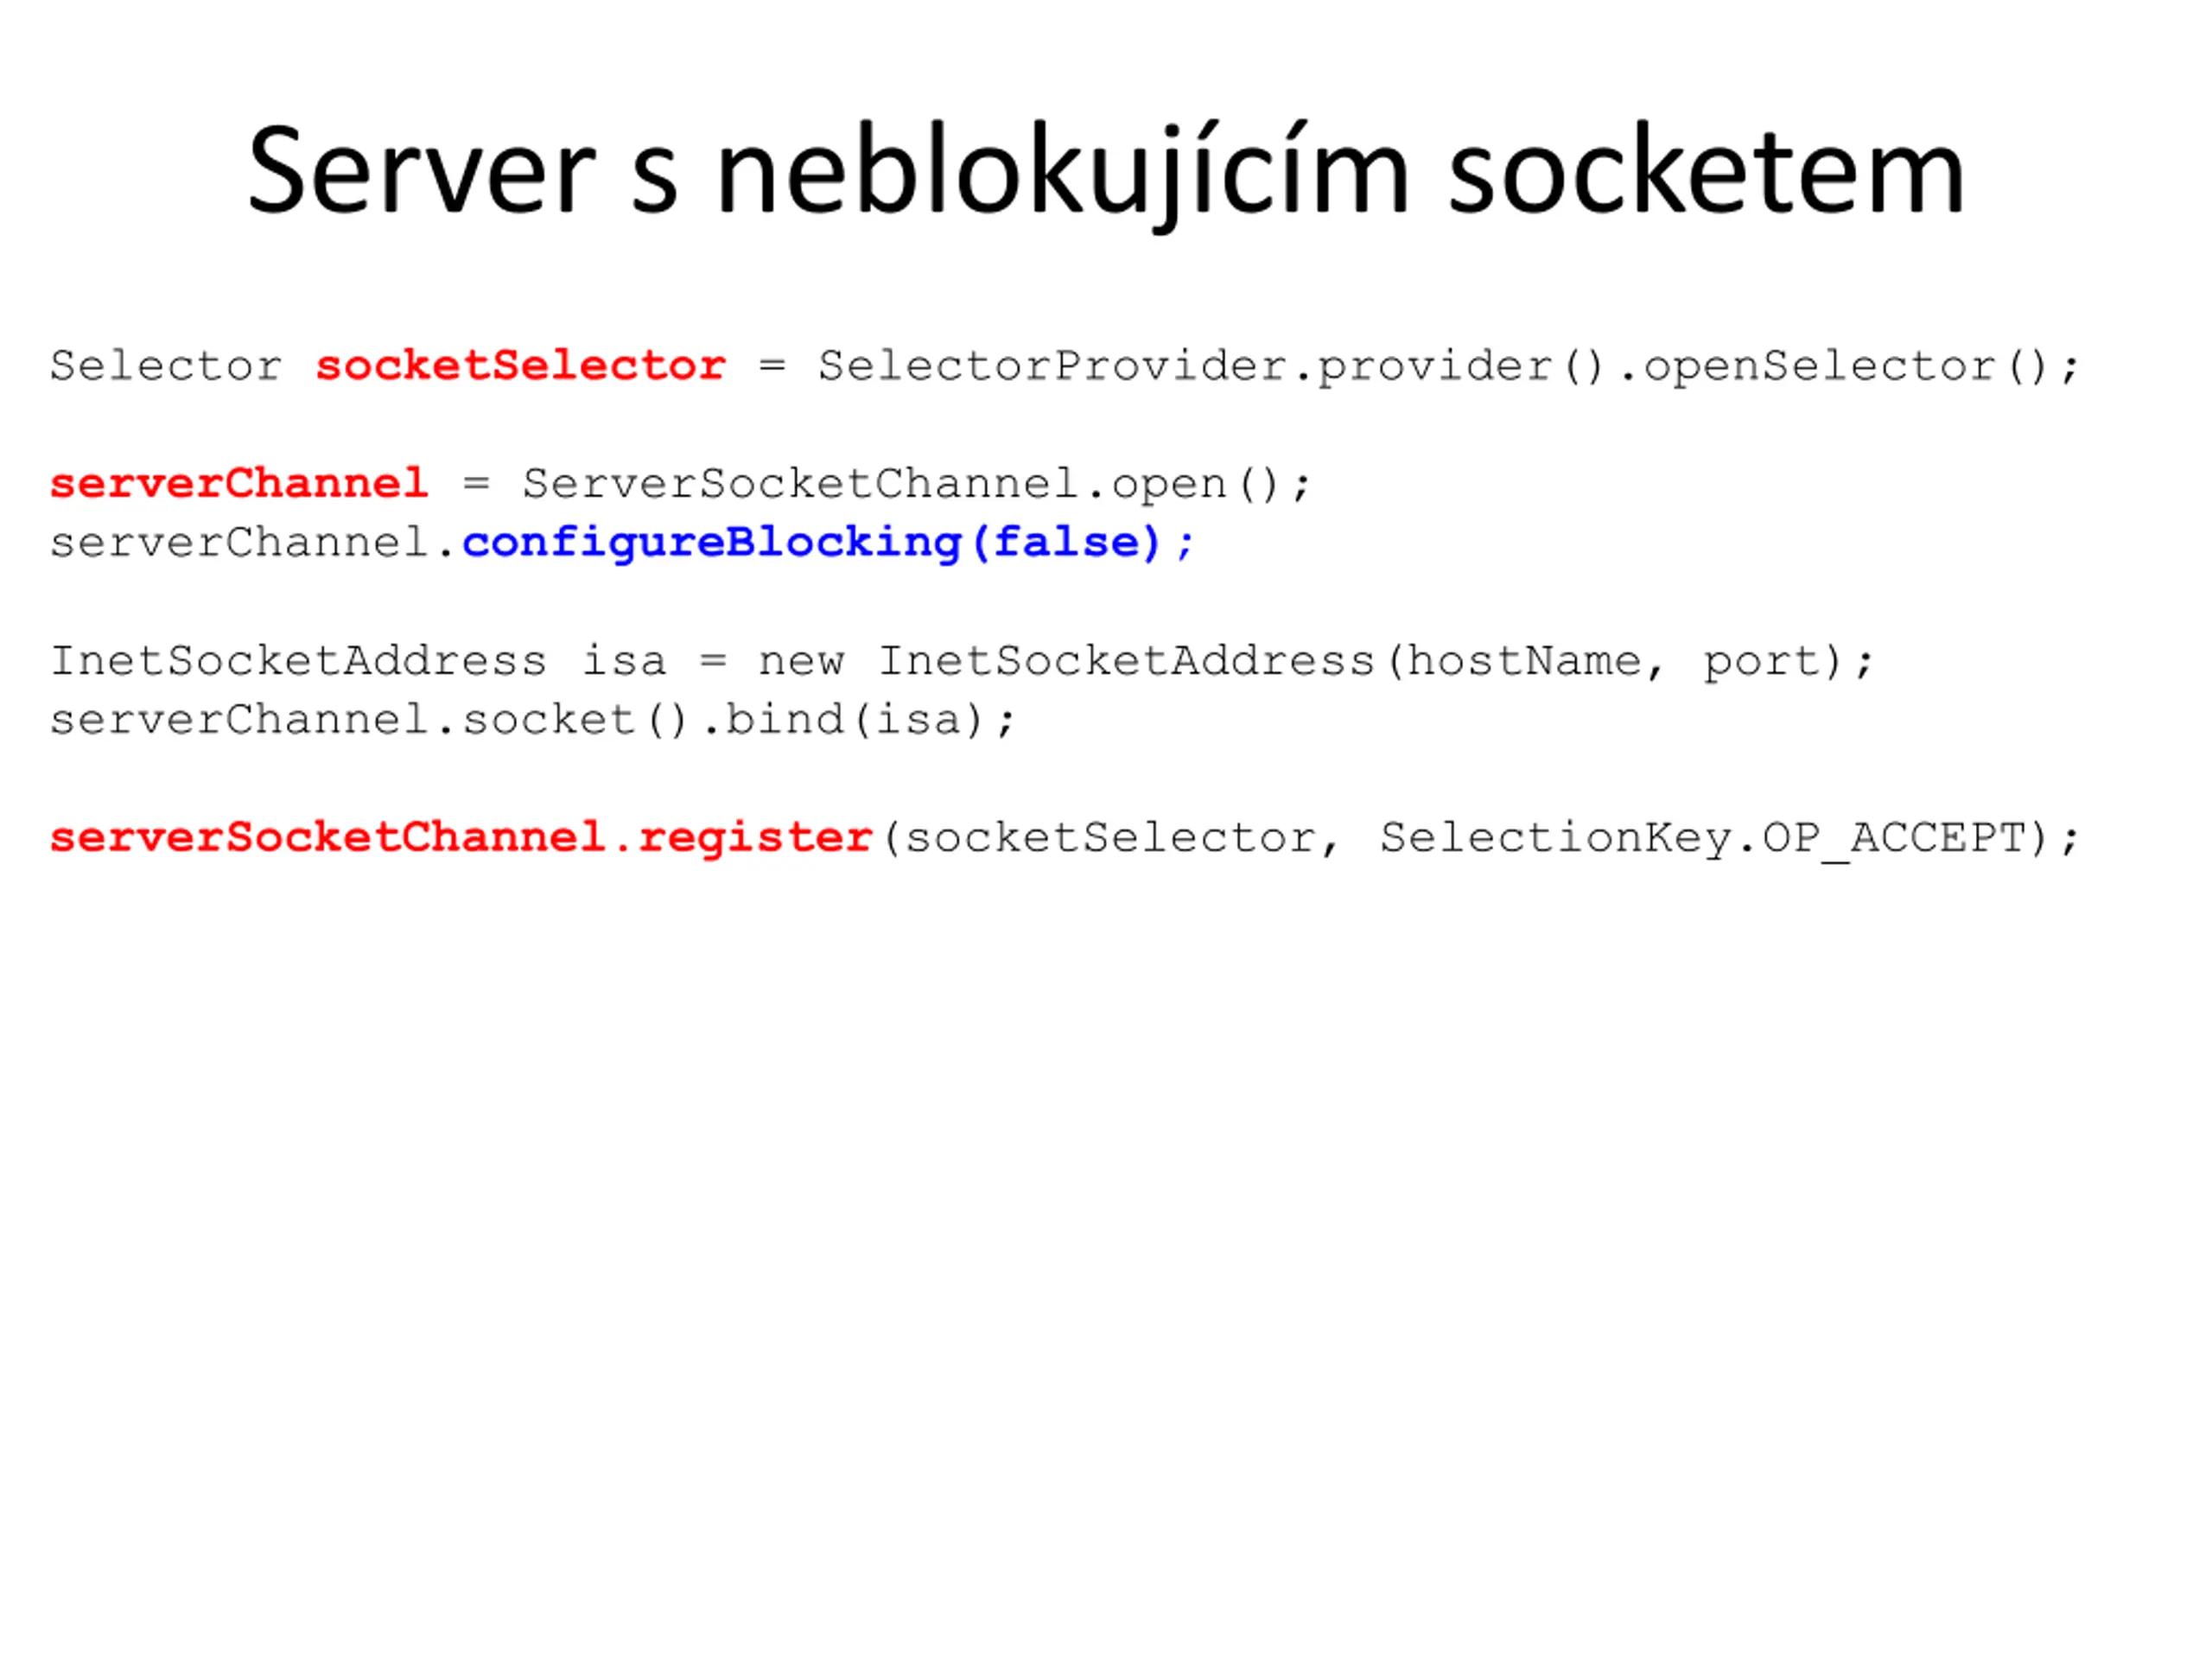Select the red "socketSelector" variable name
The height and width of the screenshot is (1659, 2212).
pos(520,366)
